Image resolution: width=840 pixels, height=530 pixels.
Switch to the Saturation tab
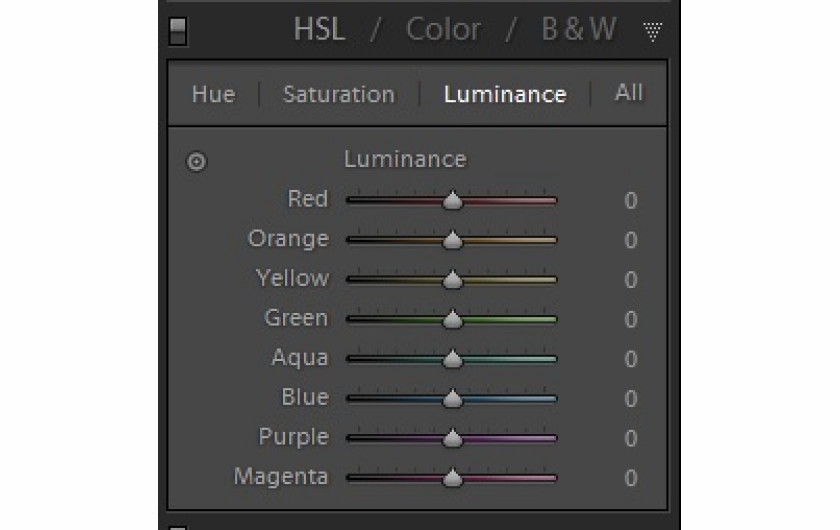click(x=339, y=94)
